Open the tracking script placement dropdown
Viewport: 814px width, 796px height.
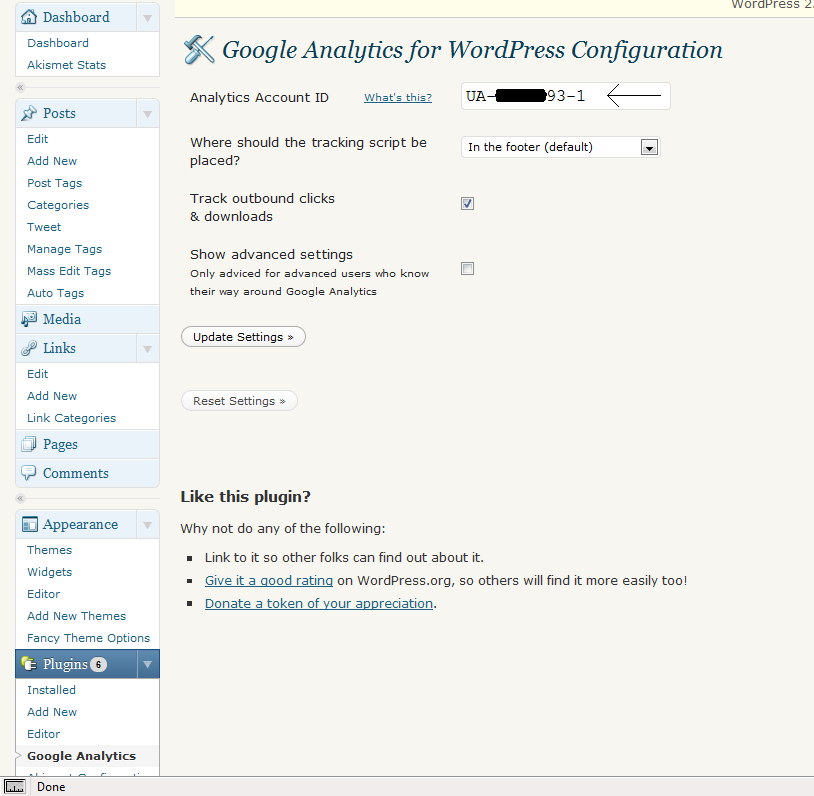[x=561, y=147]
